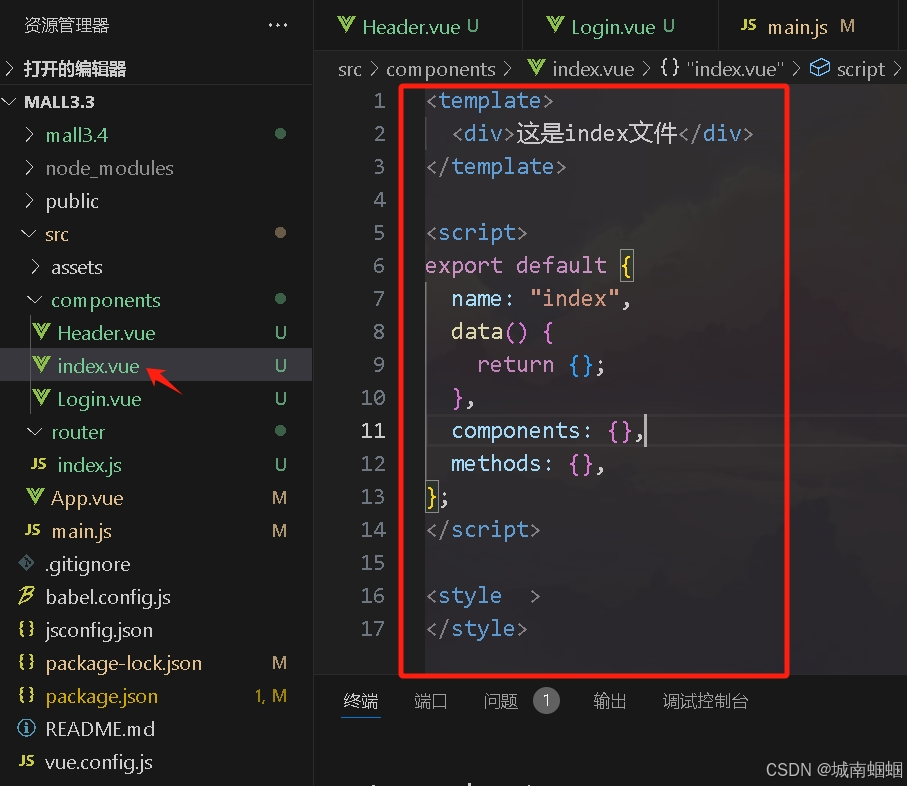907x786 pixels.
Task: Click the components breadcrumb segment
Action: tap(441, 69)
